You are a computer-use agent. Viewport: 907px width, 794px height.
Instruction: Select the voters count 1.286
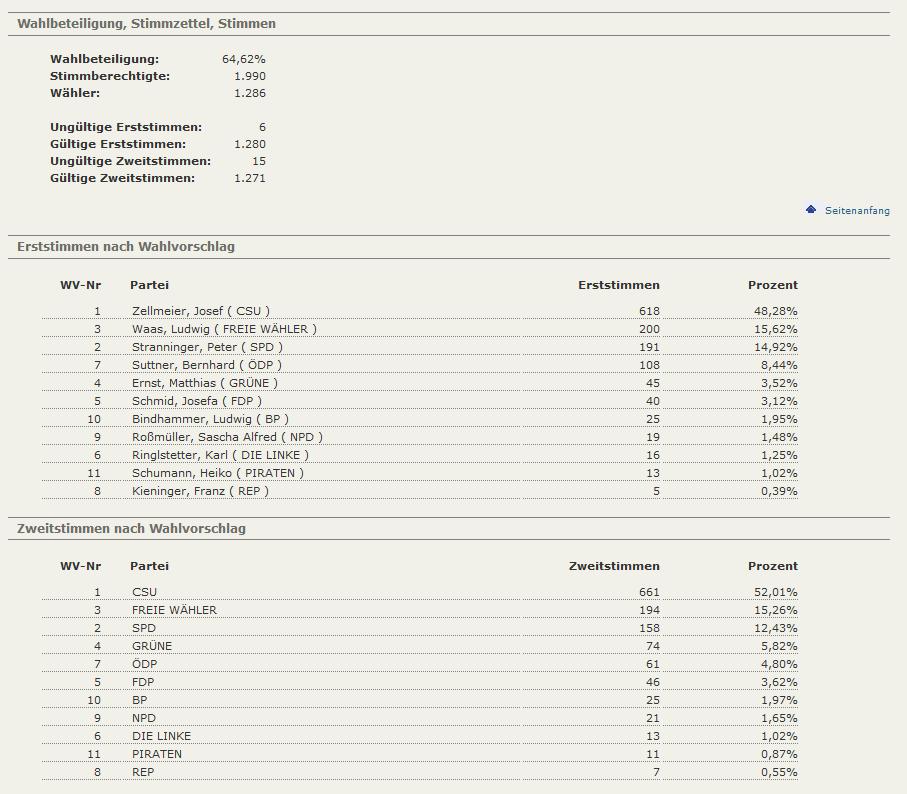[250, 93]
